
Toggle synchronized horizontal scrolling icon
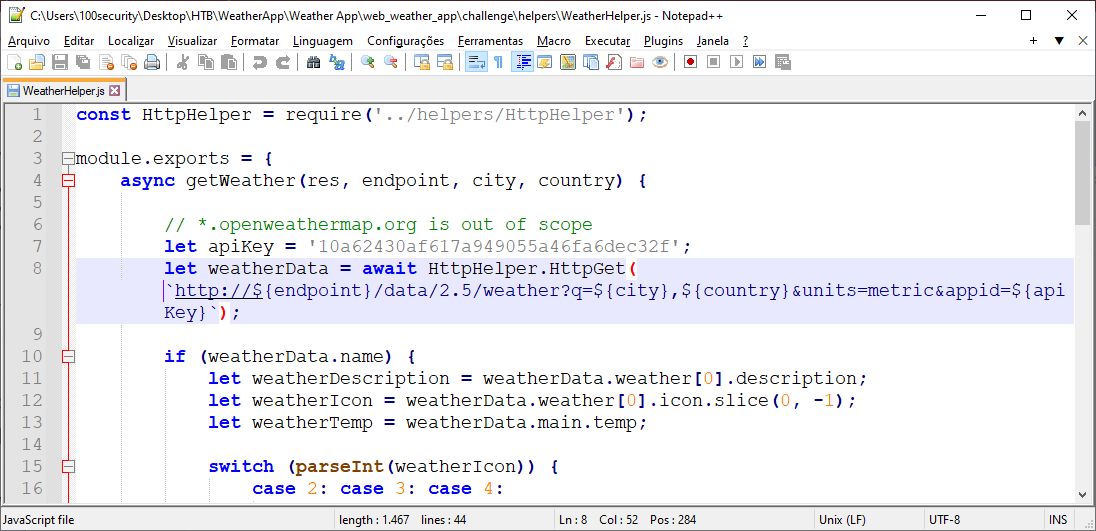pos(444,62)
